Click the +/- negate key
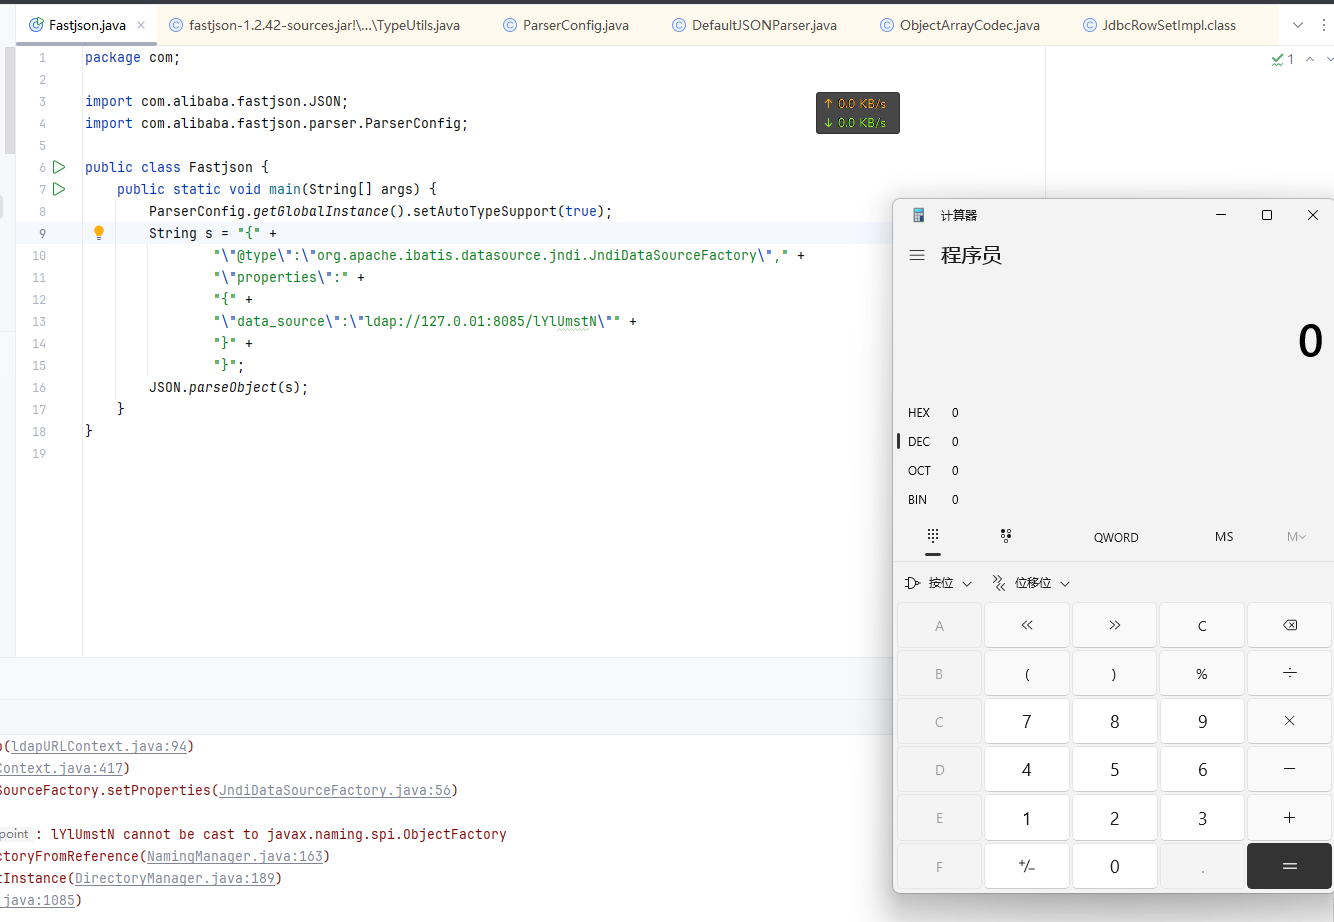This screenshot has width=1334, height=922. 1027,866
